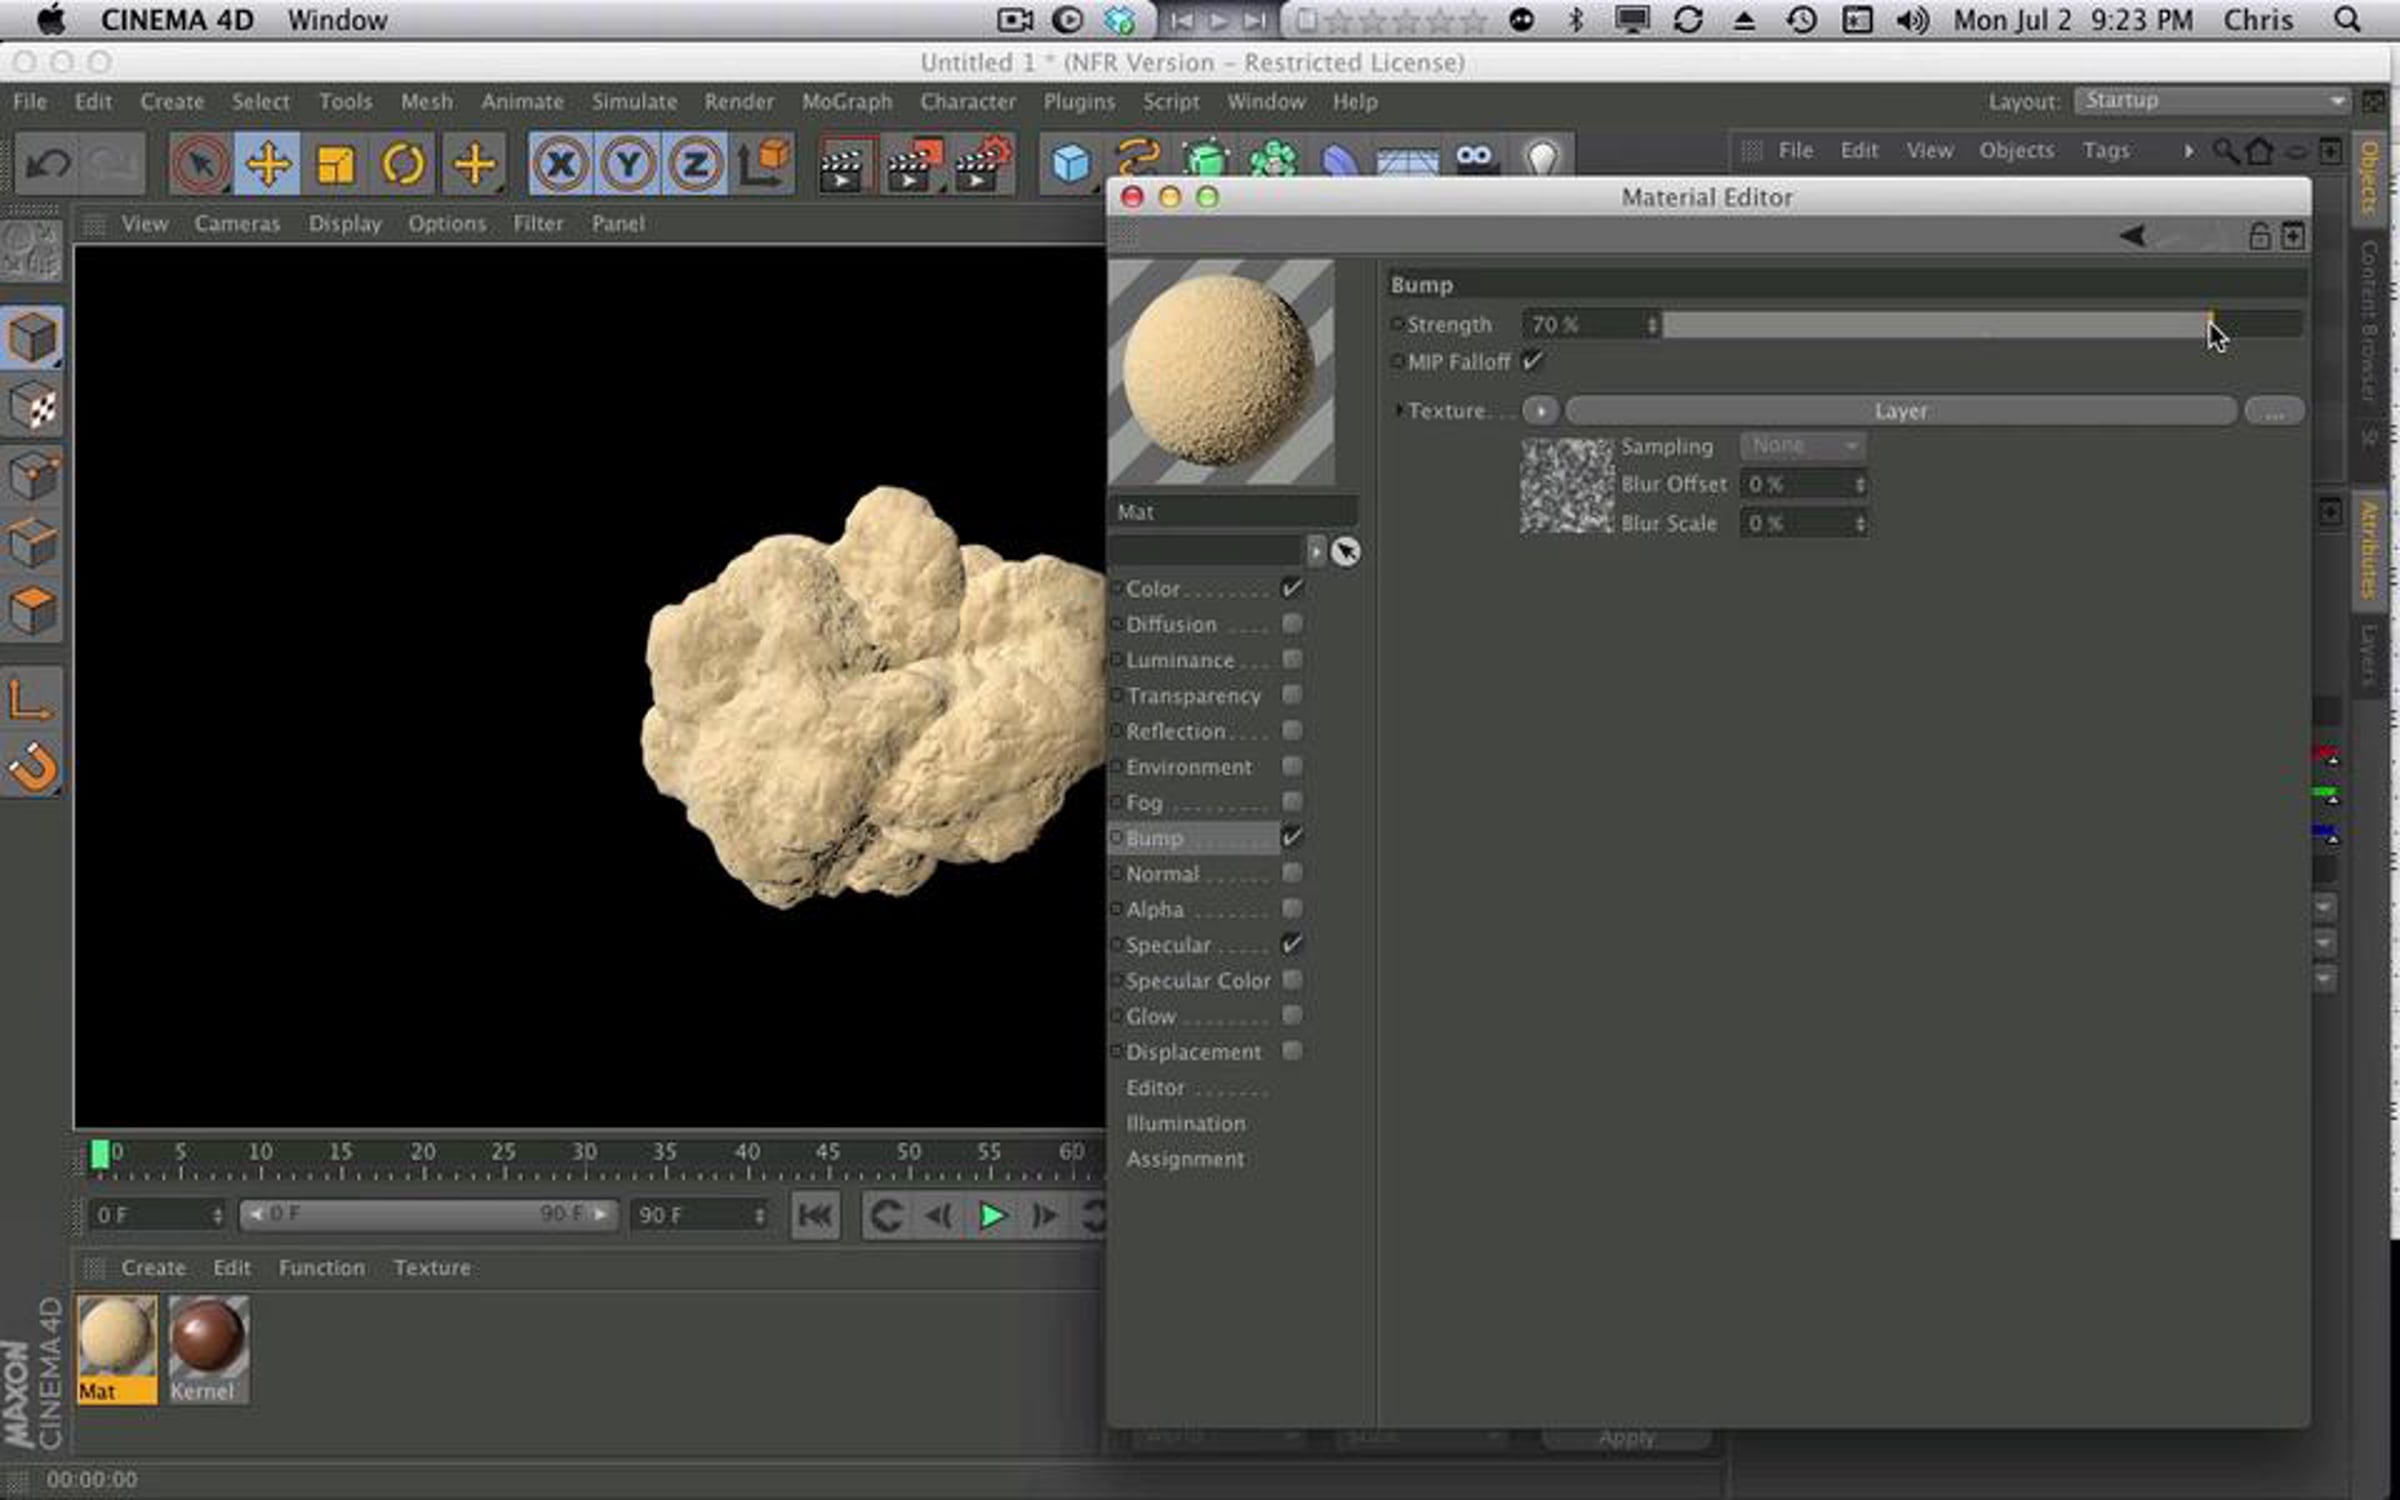Toggle the MIP Falloff checkbox
Image resolution: width=2400 pixels, height=1500 pixels.
point(1532,361)
